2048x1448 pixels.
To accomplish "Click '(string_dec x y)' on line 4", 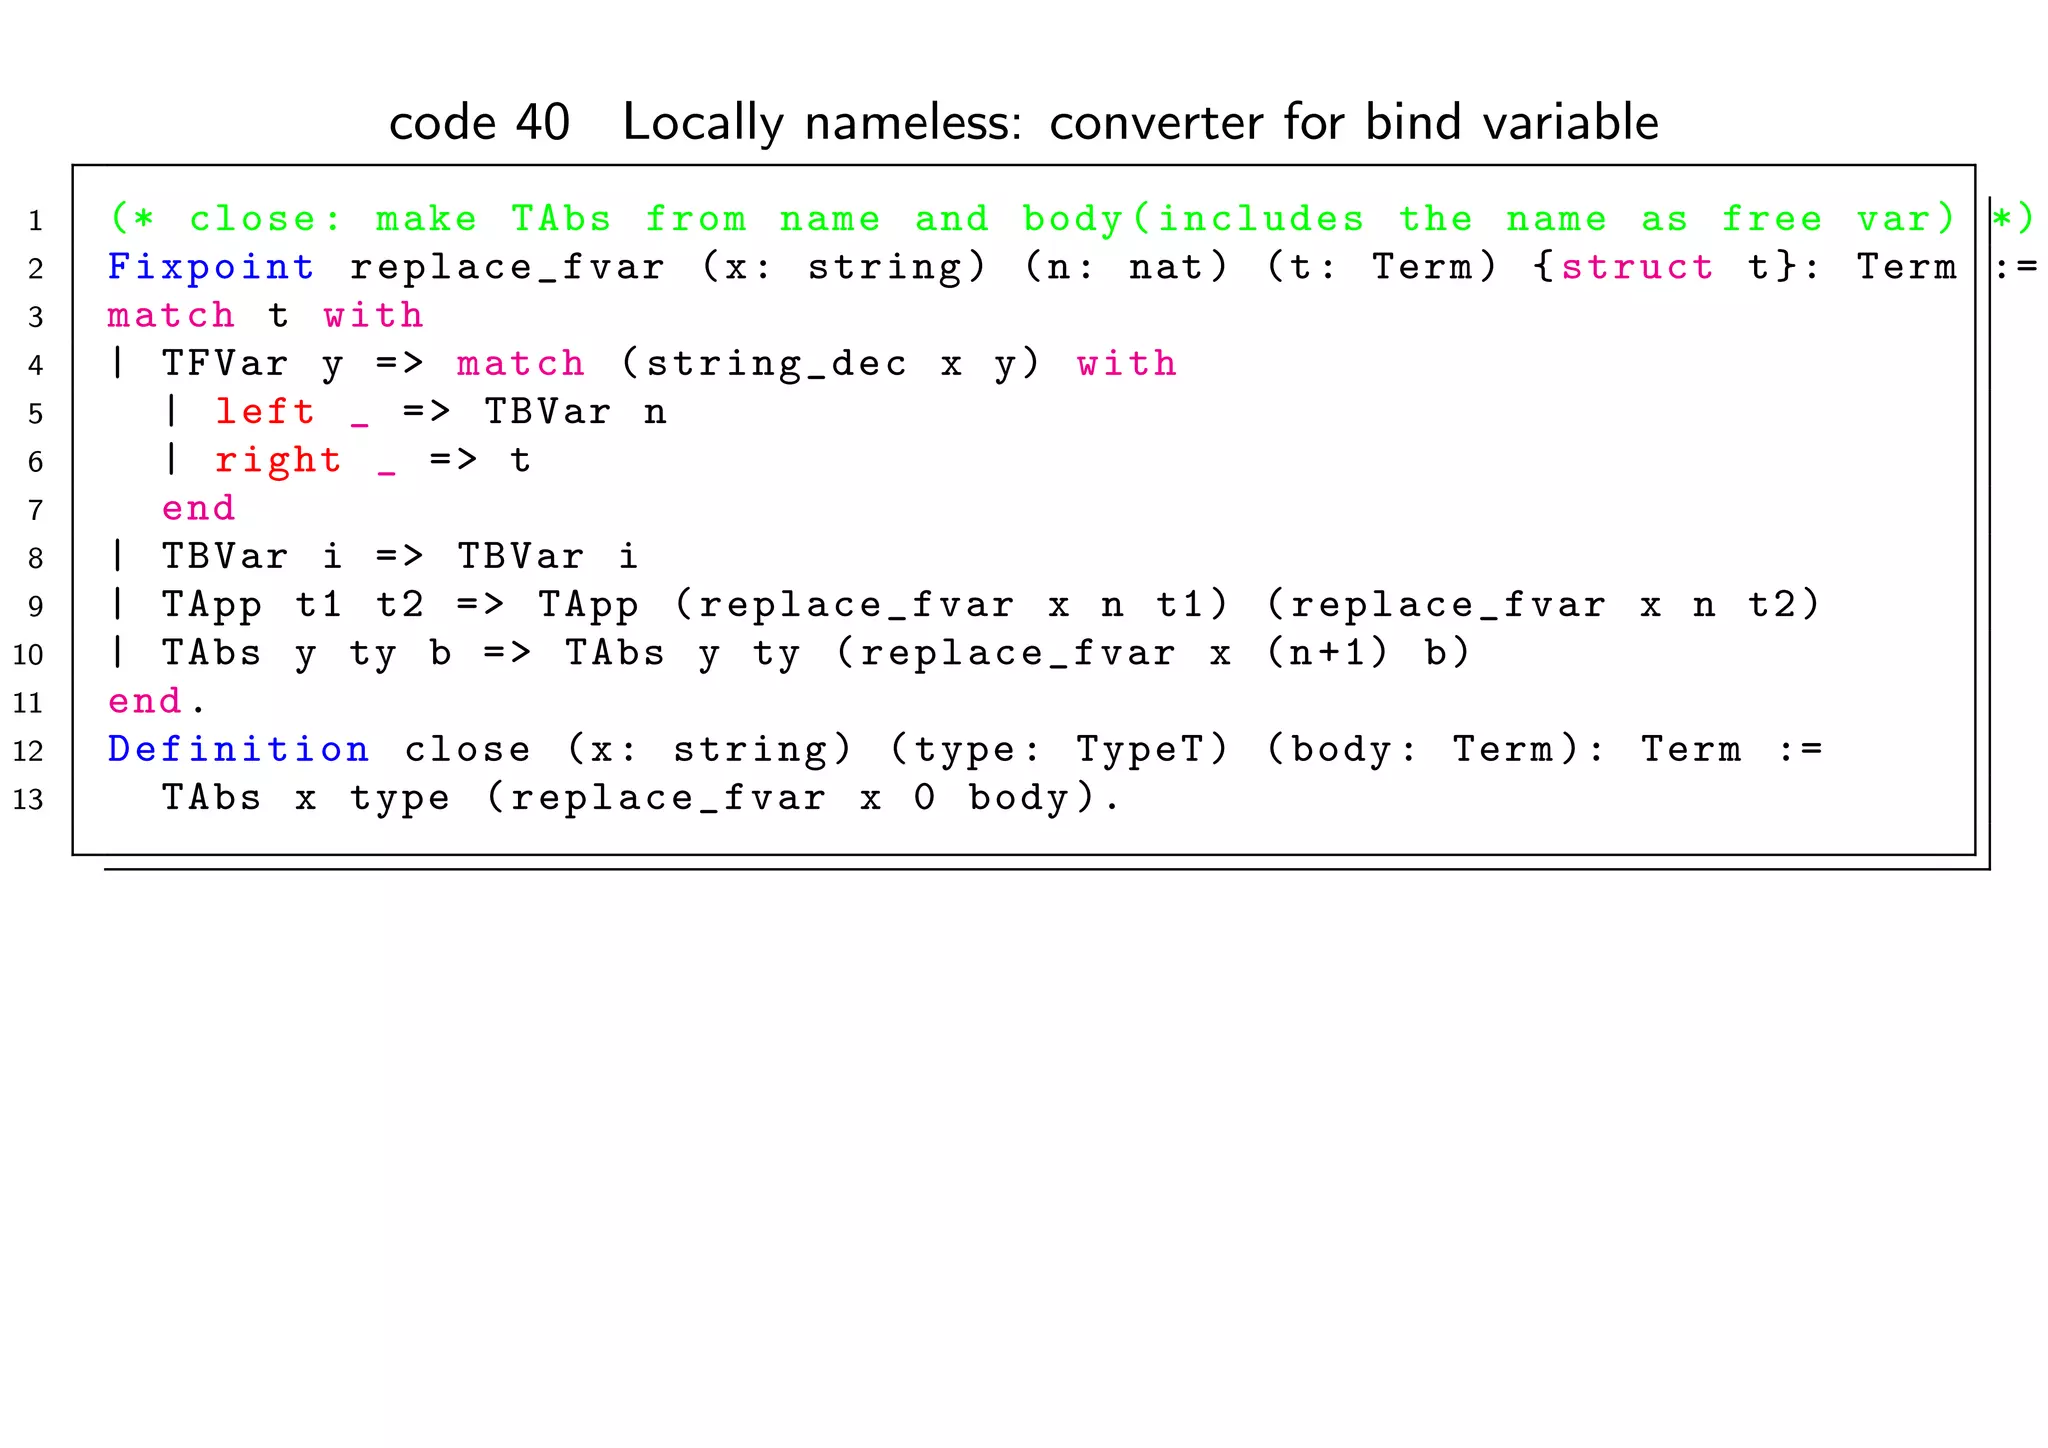I will point(830,363).
